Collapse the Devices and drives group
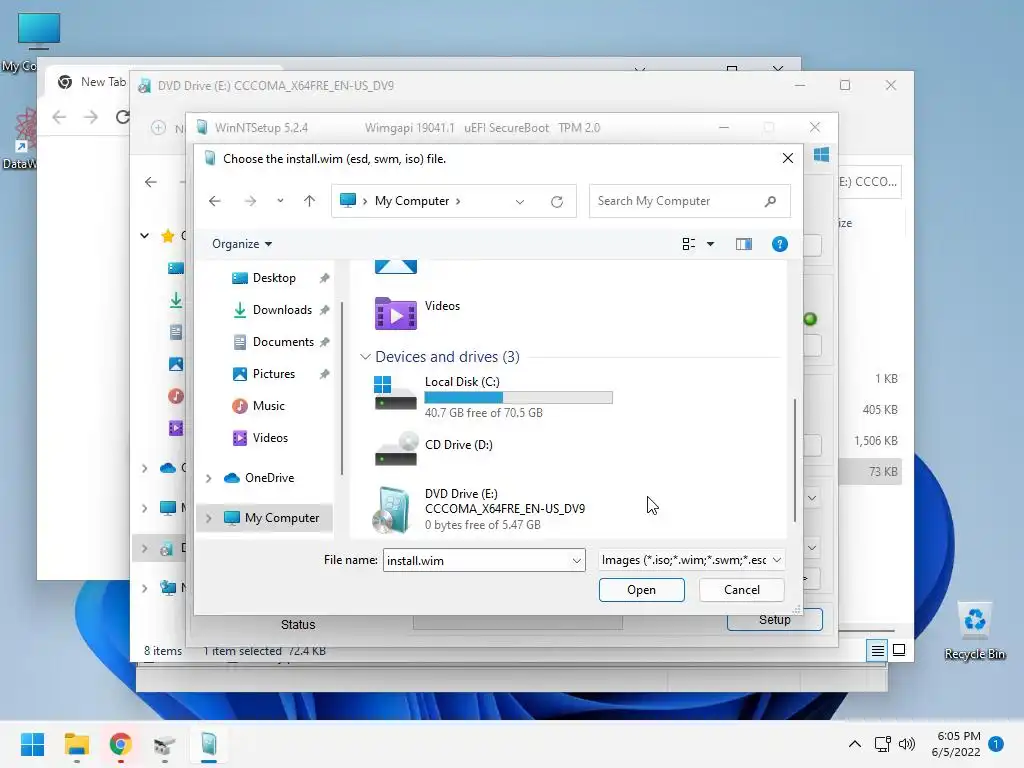The image size is (1024, 768). tap(365, 357)
